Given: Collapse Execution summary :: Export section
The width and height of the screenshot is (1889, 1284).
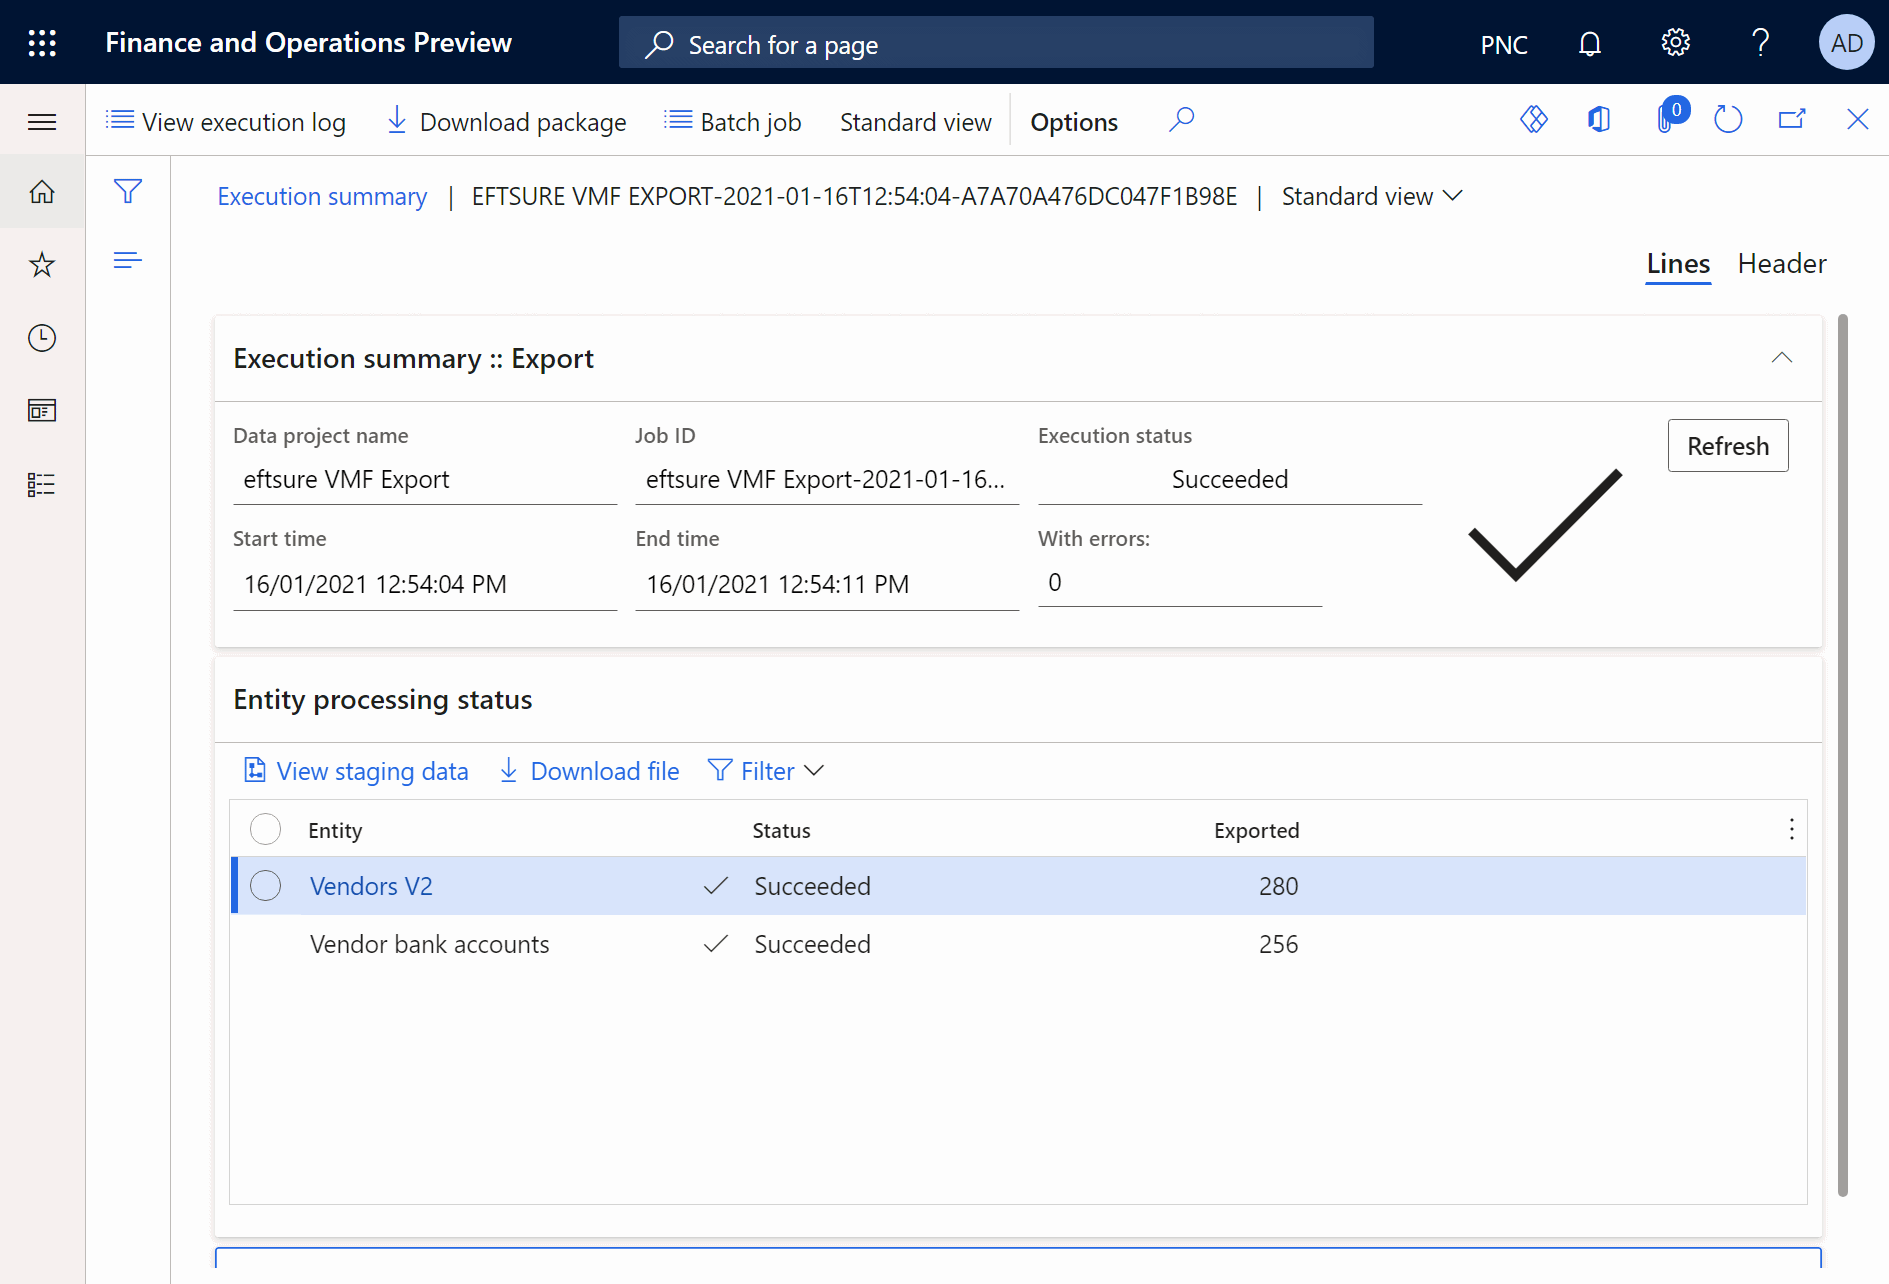Looking at the screenshot, I should click(x=1782, y=358).
